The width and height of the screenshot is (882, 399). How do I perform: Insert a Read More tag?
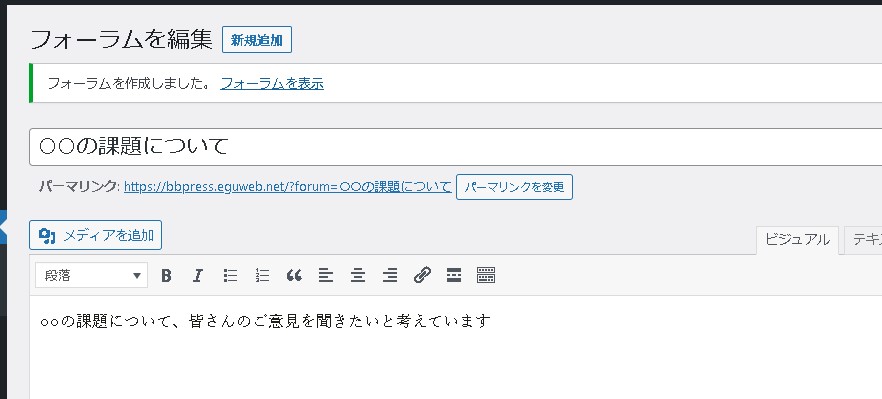coord(454,275)
